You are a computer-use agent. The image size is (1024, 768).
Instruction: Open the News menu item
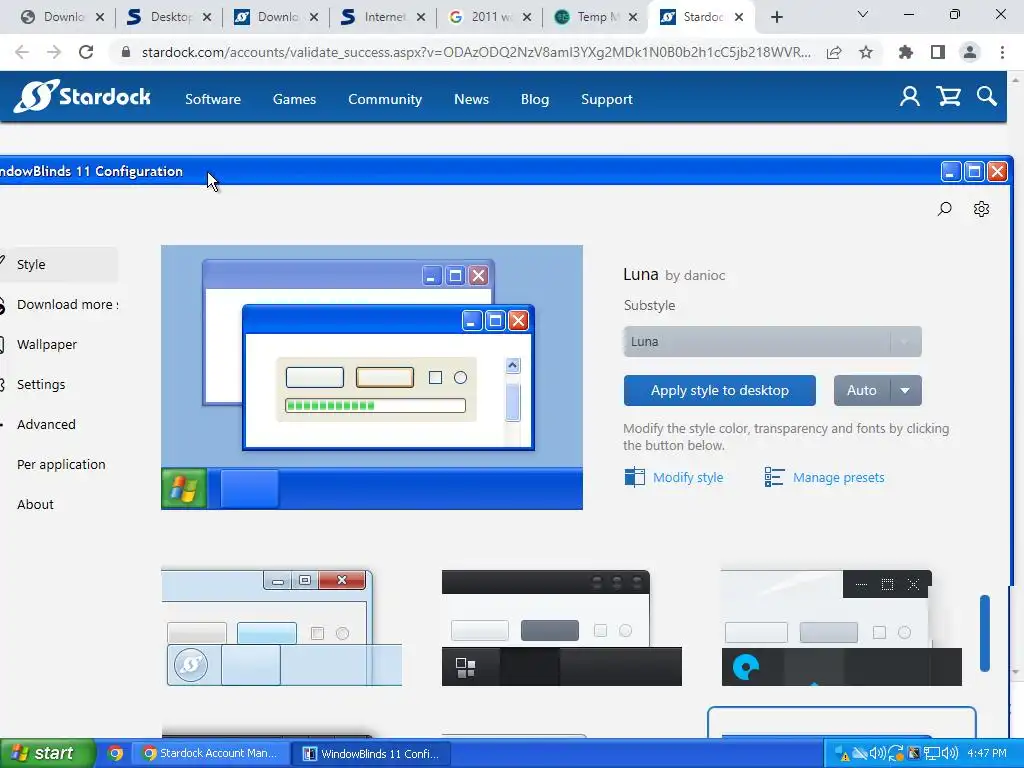click(x=471, y=99)
